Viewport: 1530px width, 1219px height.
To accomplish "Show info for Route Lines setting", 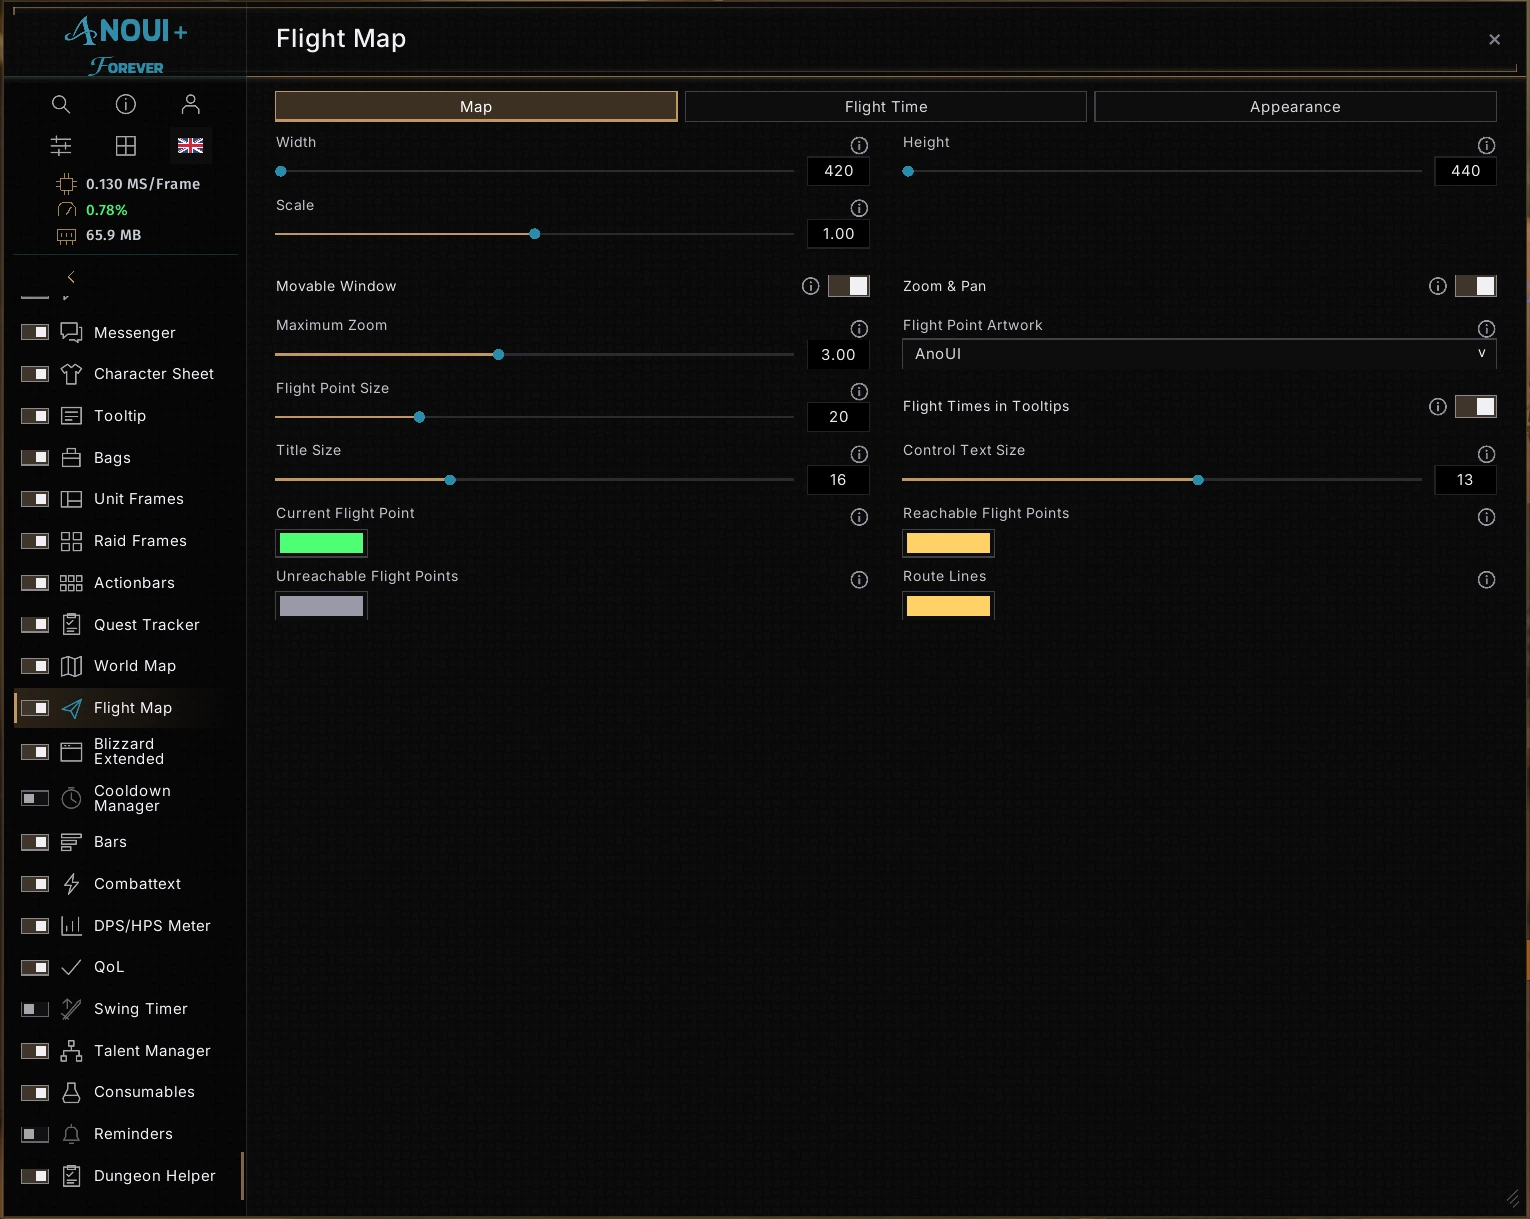I will [1487, 580].
